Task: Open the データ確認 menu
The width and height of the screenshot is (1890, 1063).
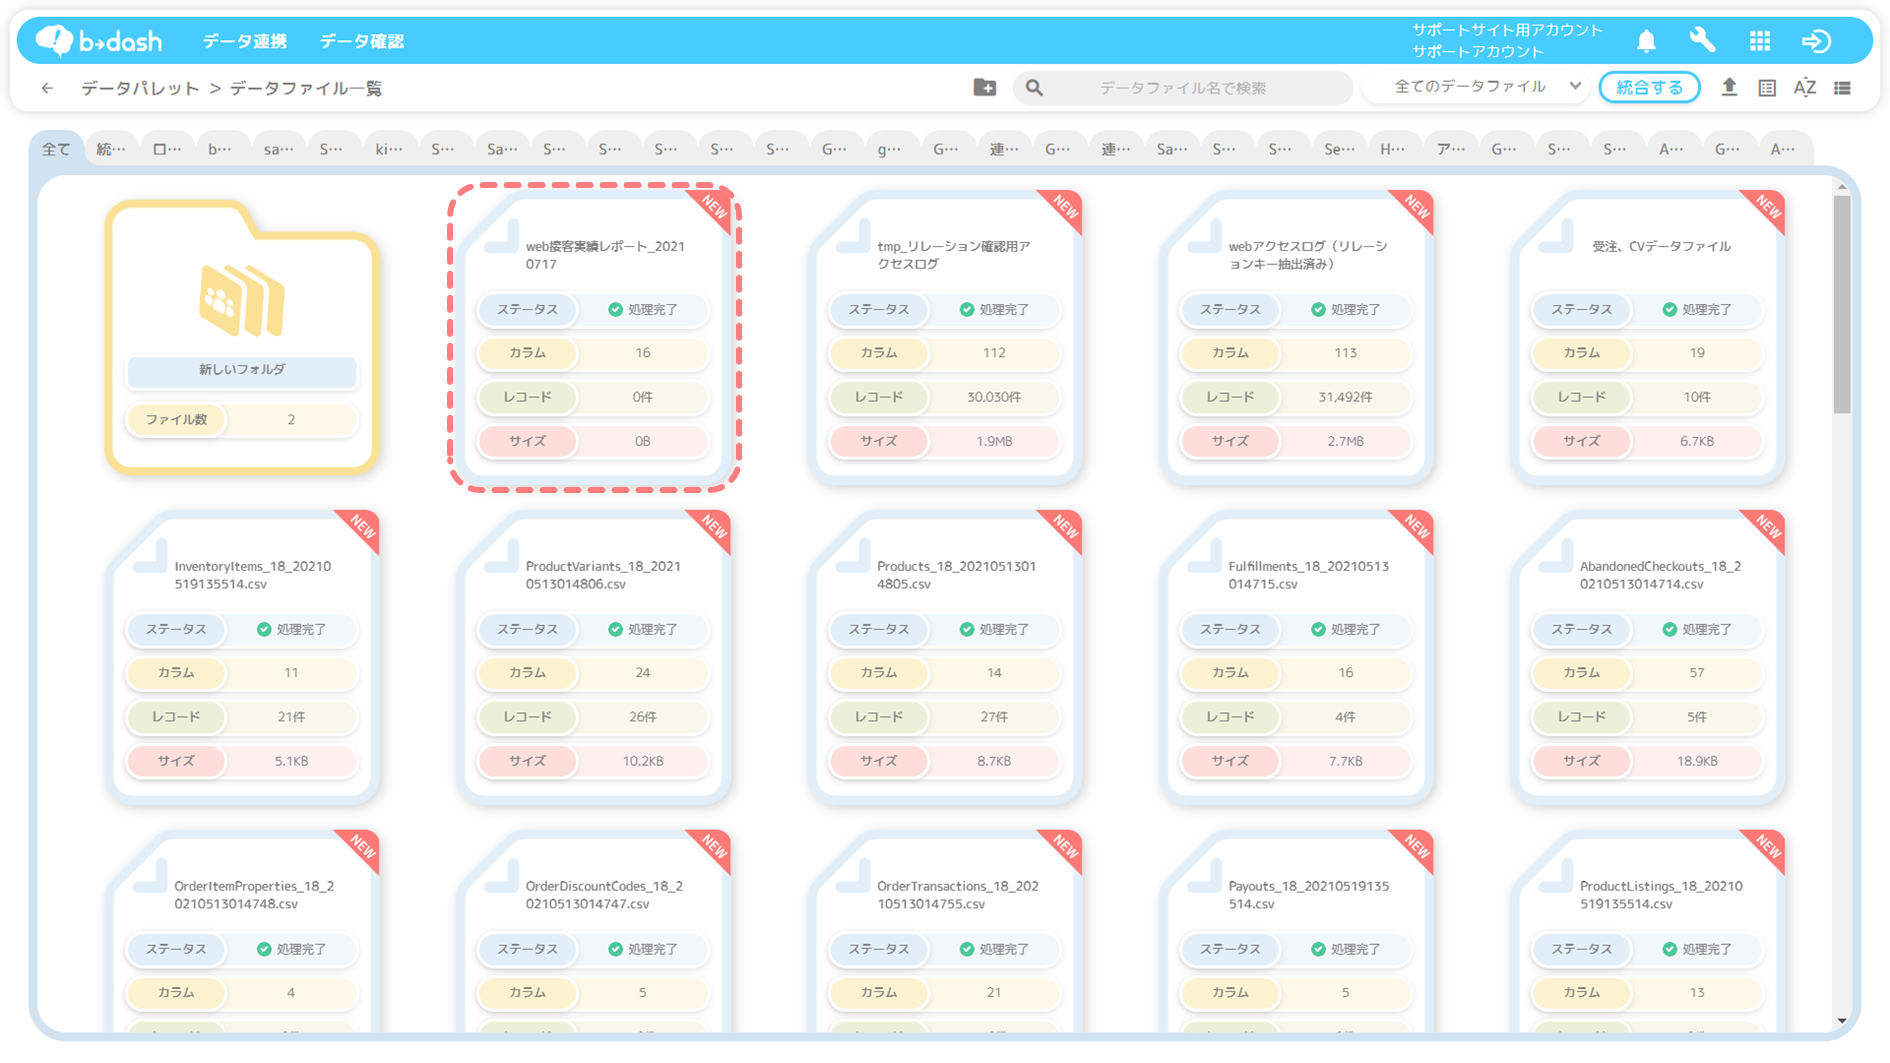Action: tap(362, 41)
